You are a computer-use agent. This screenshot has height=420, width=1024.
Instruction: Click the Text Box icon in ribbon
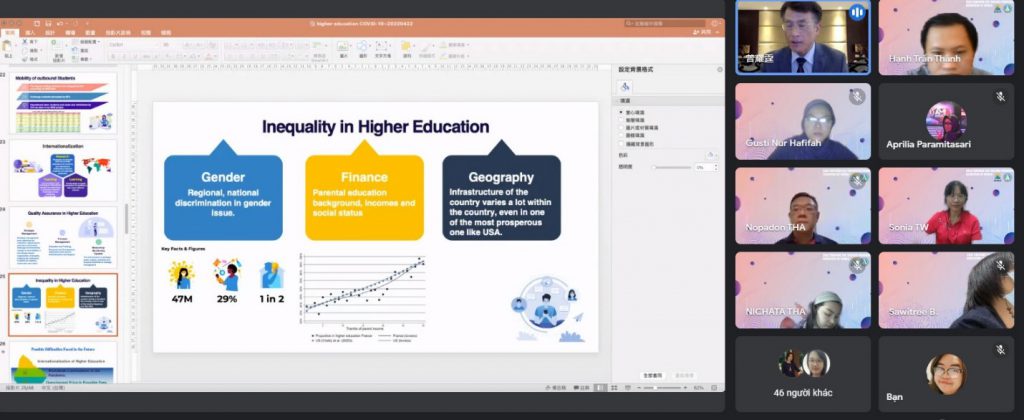382,46
